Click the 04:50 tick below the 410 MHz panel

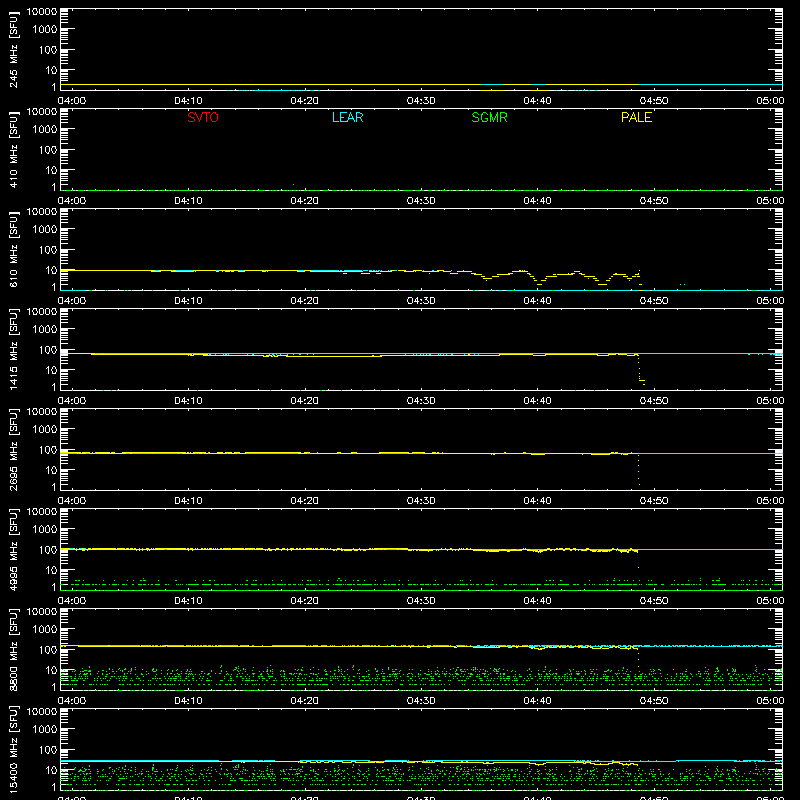[x=654, y=201]
